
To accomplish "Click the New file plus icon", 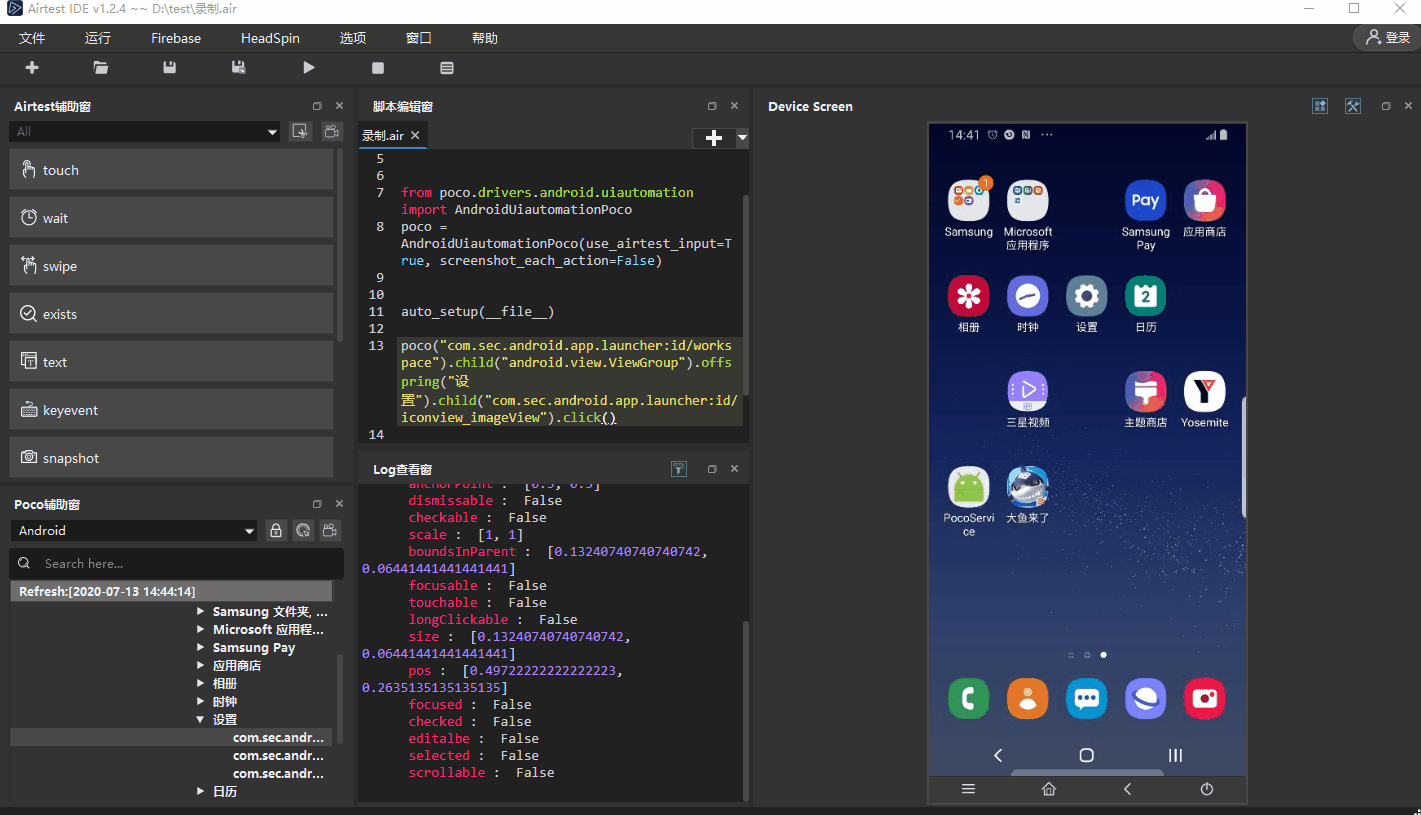I will tap(32, 68).
